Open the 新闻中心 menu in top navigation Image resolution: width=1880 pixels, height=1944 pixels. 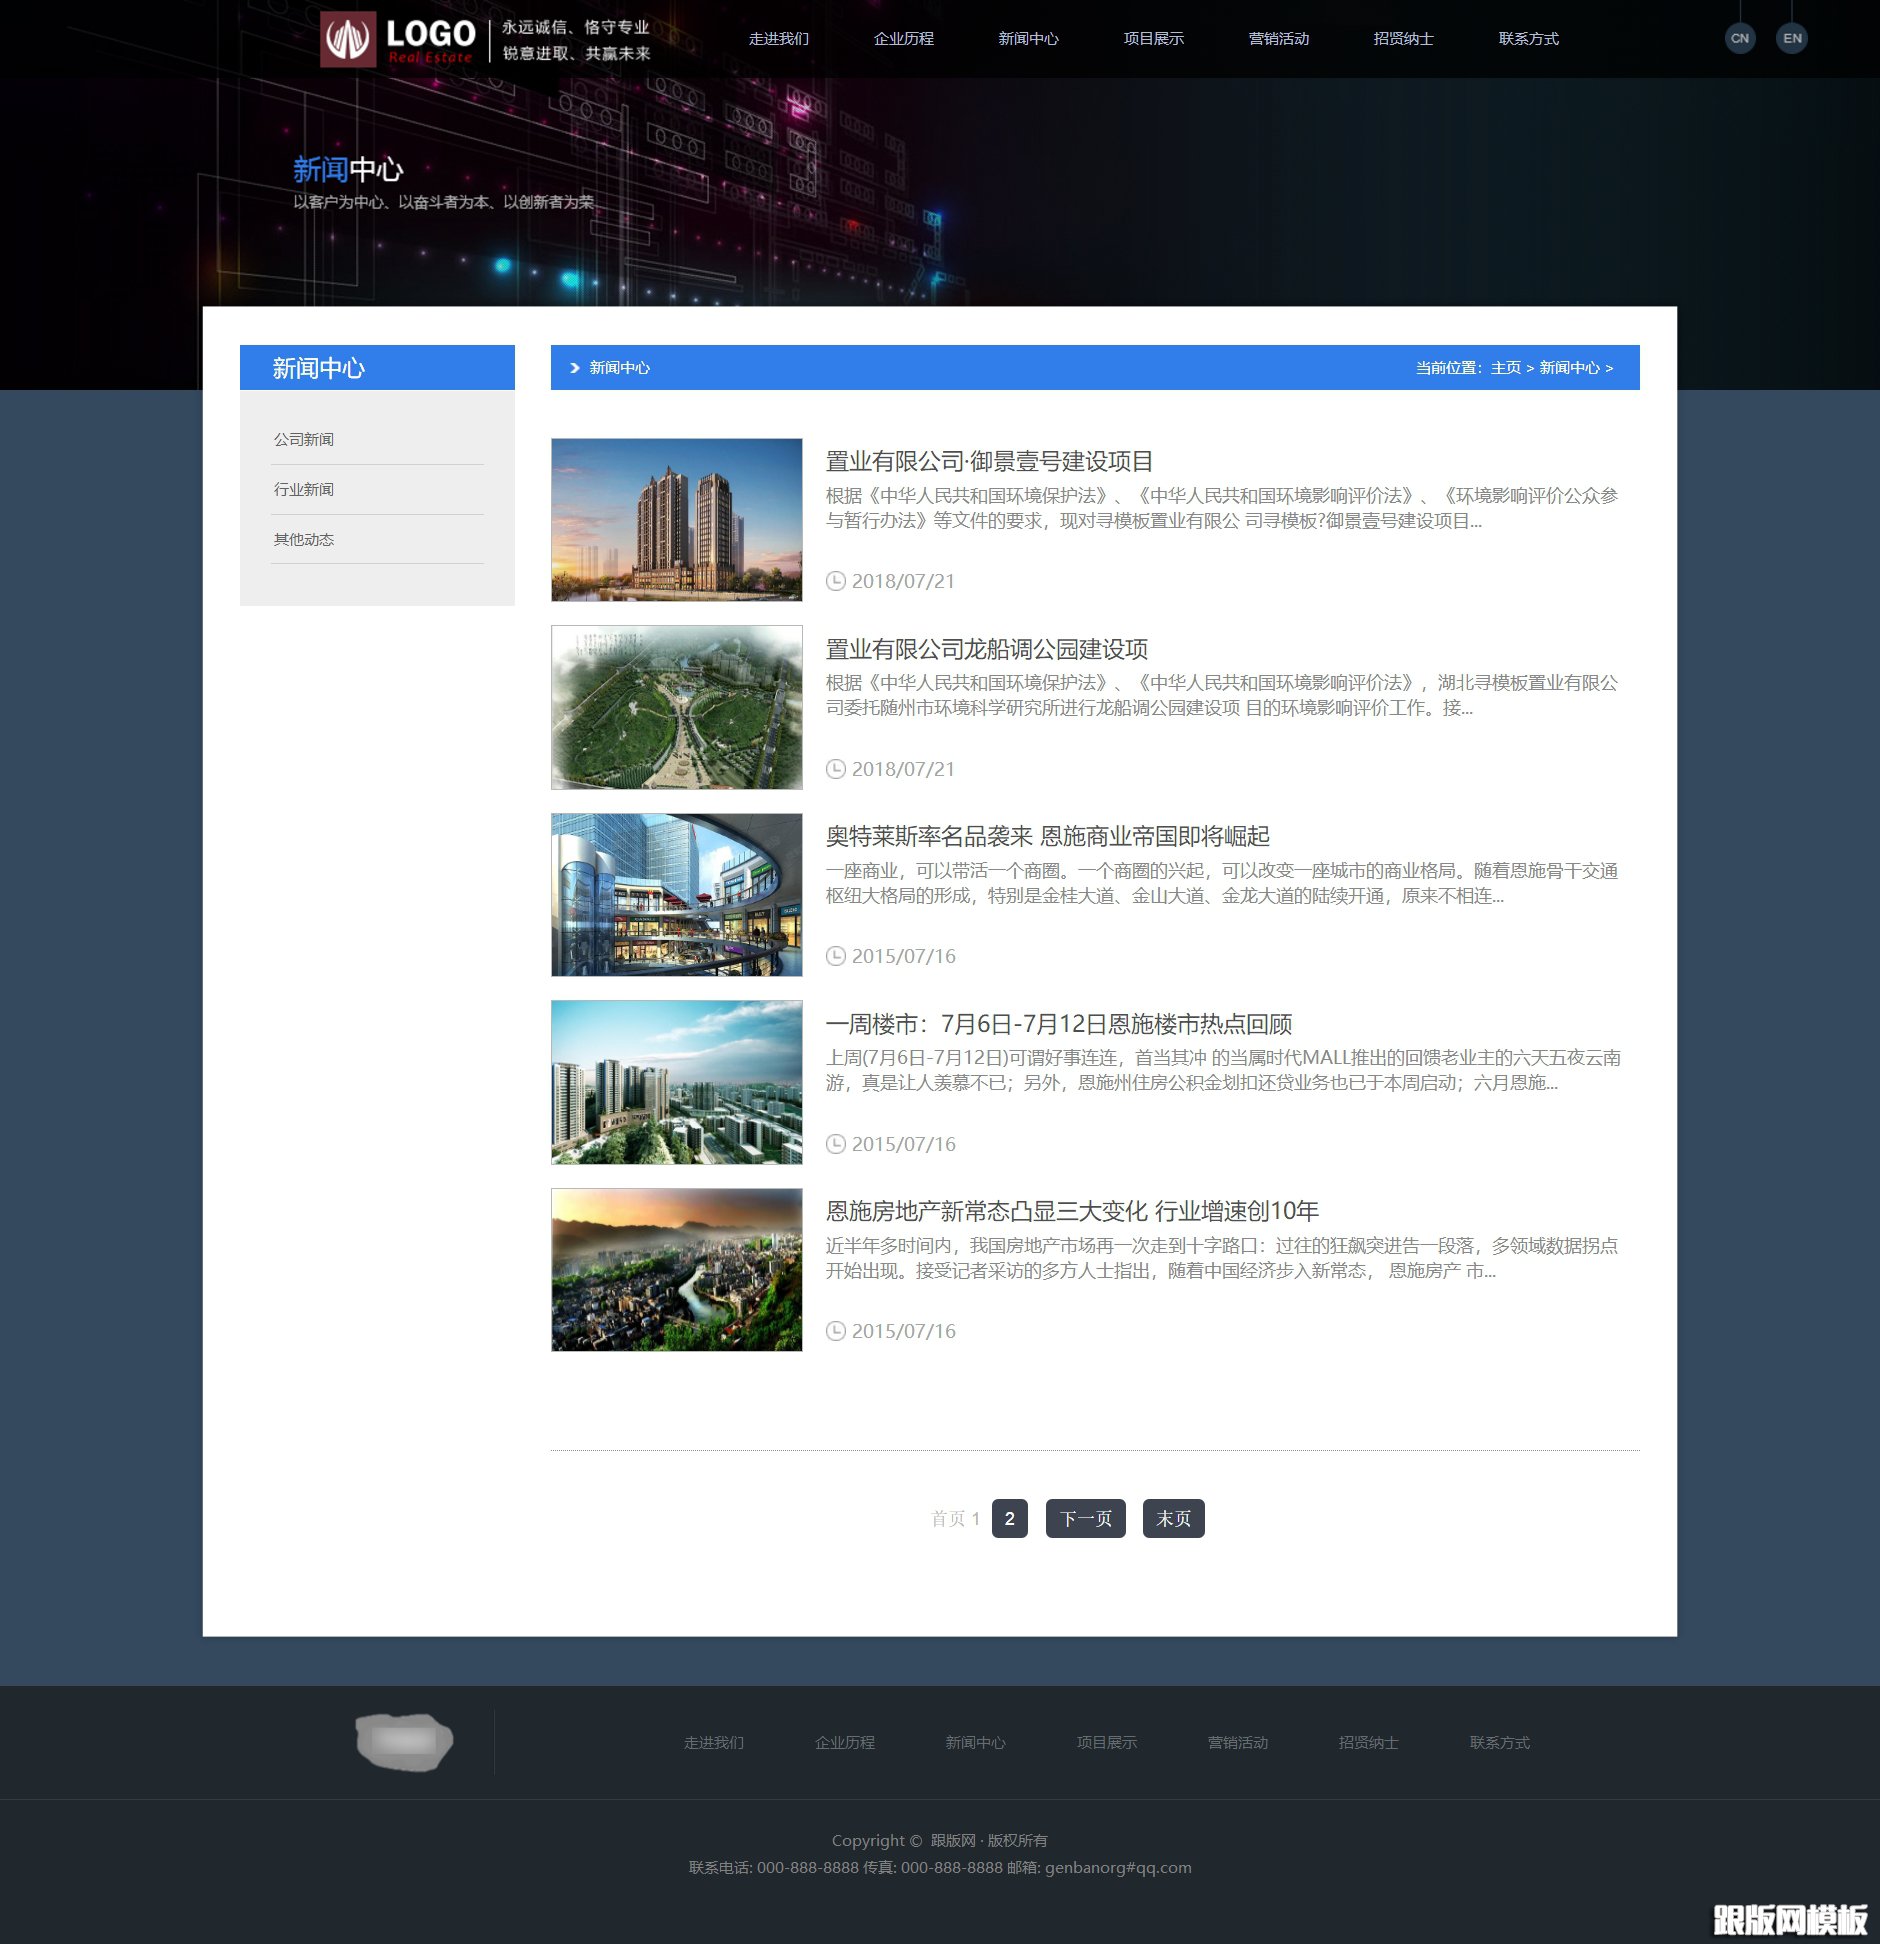(x=1030, y=39)
